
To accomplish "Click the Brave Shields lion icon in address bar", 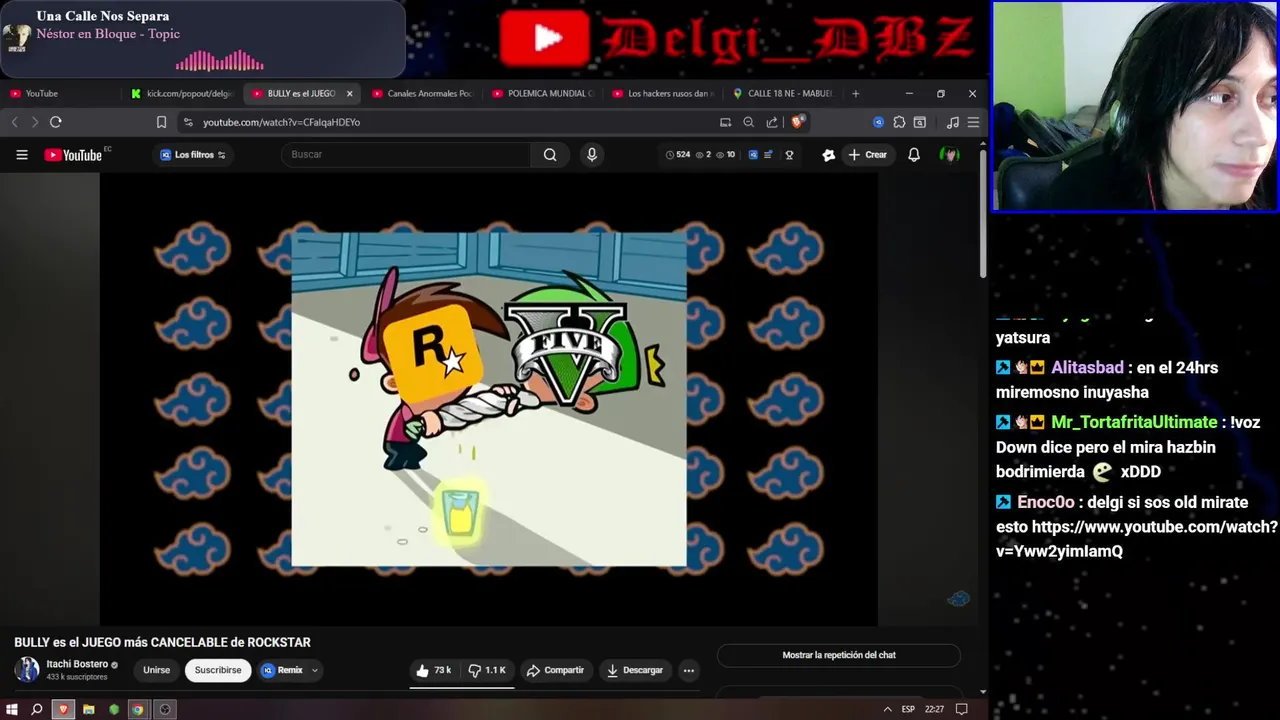I will click(x=798, y=122).
